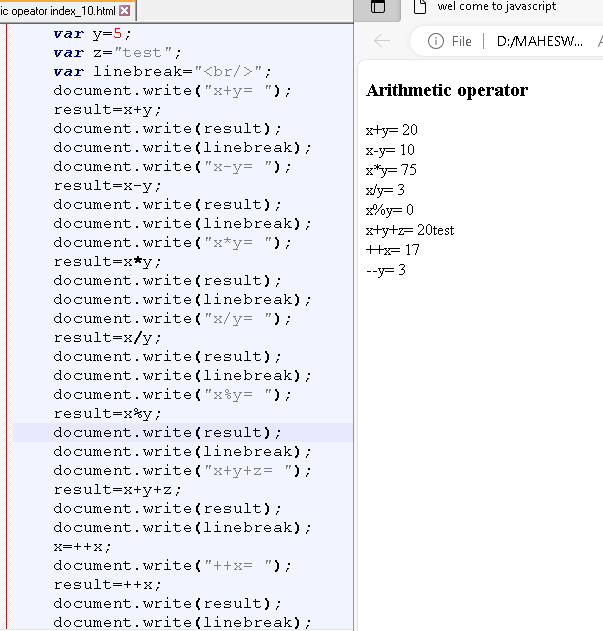
Task: Click the page icon on the browser tab
Action: coord(419,7)
